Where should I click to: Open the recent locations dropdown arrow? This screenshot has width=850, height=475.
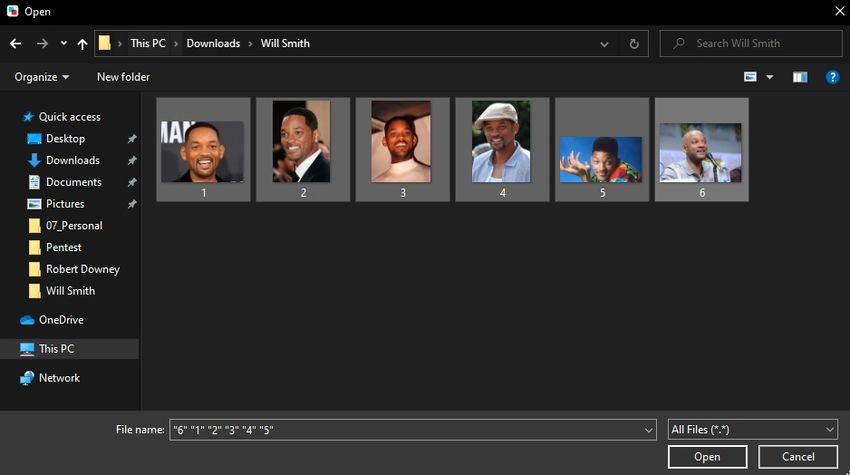(63, 43)
